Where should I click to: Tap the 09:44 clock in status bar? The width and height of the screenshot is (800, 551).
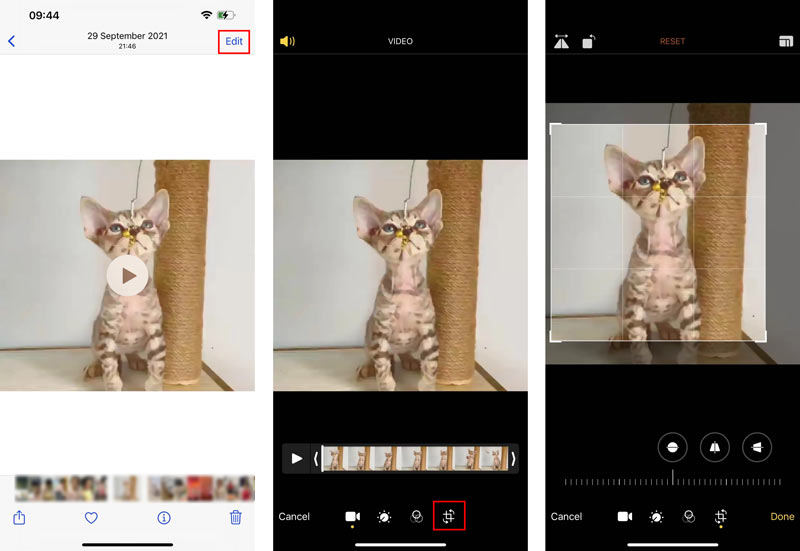coord(44,15)
